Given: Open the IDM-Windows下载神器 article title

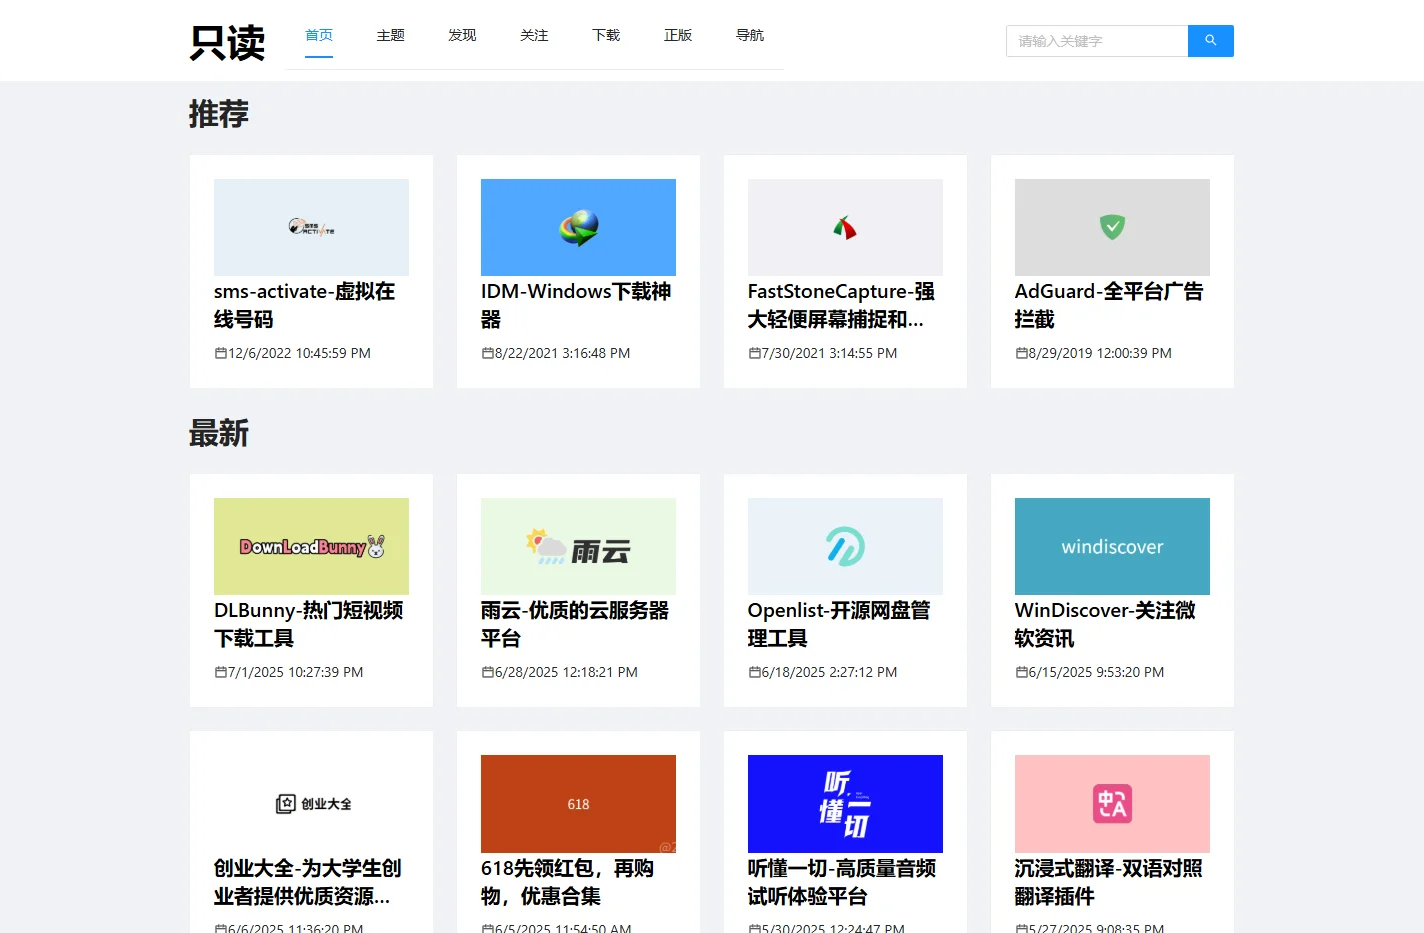Looking at the screenshot, I should click(576, 305).
